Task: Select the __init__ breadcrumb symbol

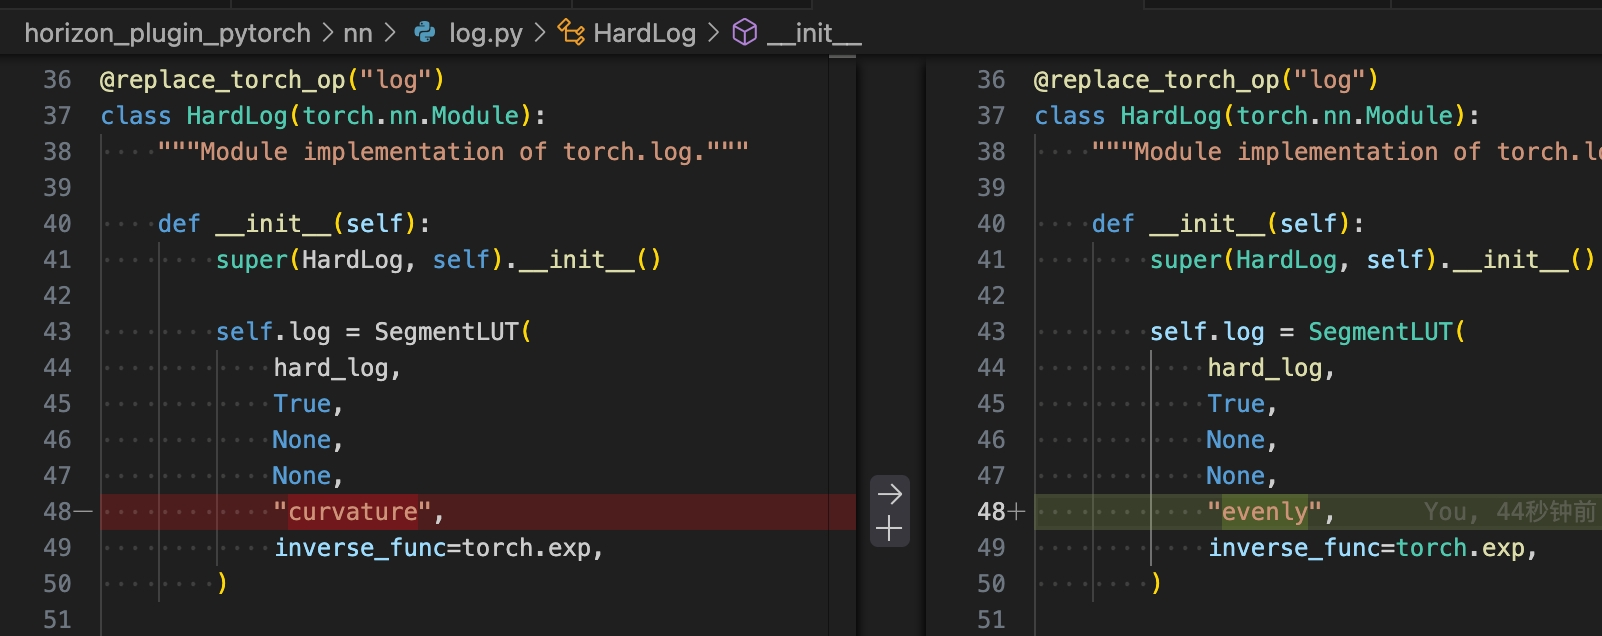Action: point(814,33)
